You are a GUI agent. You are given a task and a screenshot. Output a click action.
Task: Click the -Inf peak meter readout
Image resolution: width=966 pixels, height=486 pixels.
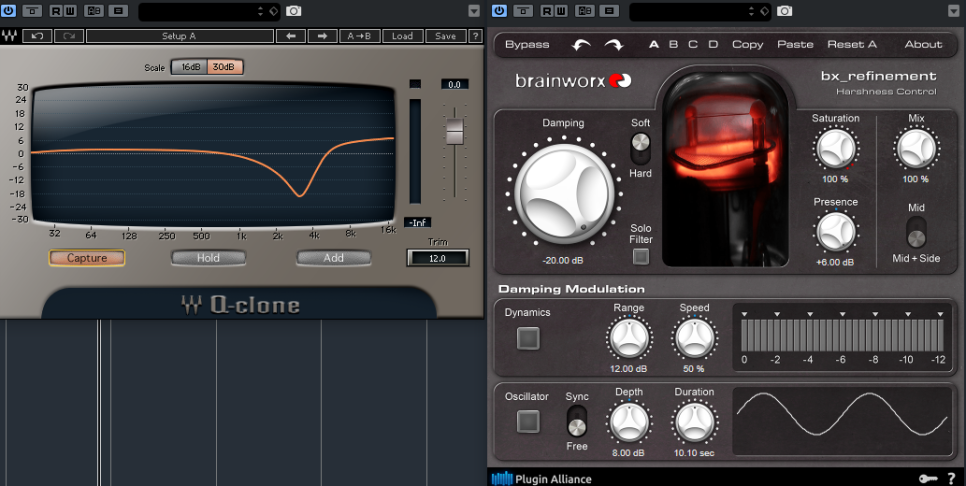pos(417,222)
